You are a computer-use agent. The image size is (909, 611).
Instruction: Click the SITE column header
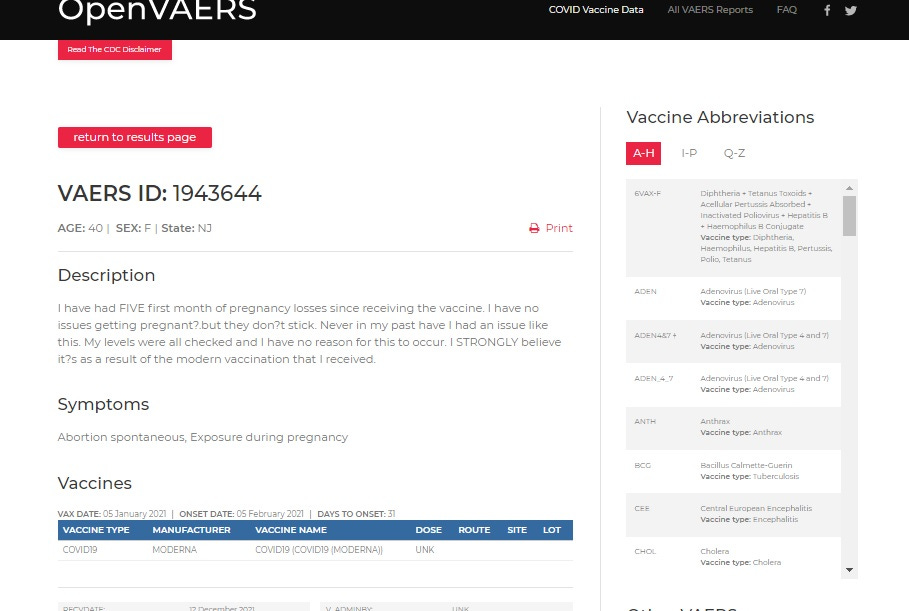pos(517,530)
